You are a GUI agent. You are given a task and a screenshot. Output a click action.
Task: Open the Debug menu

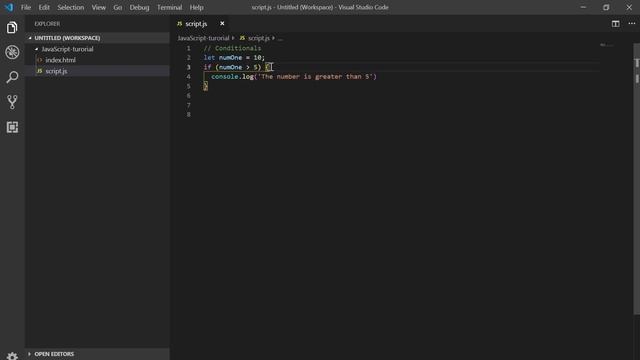(139, 7)
